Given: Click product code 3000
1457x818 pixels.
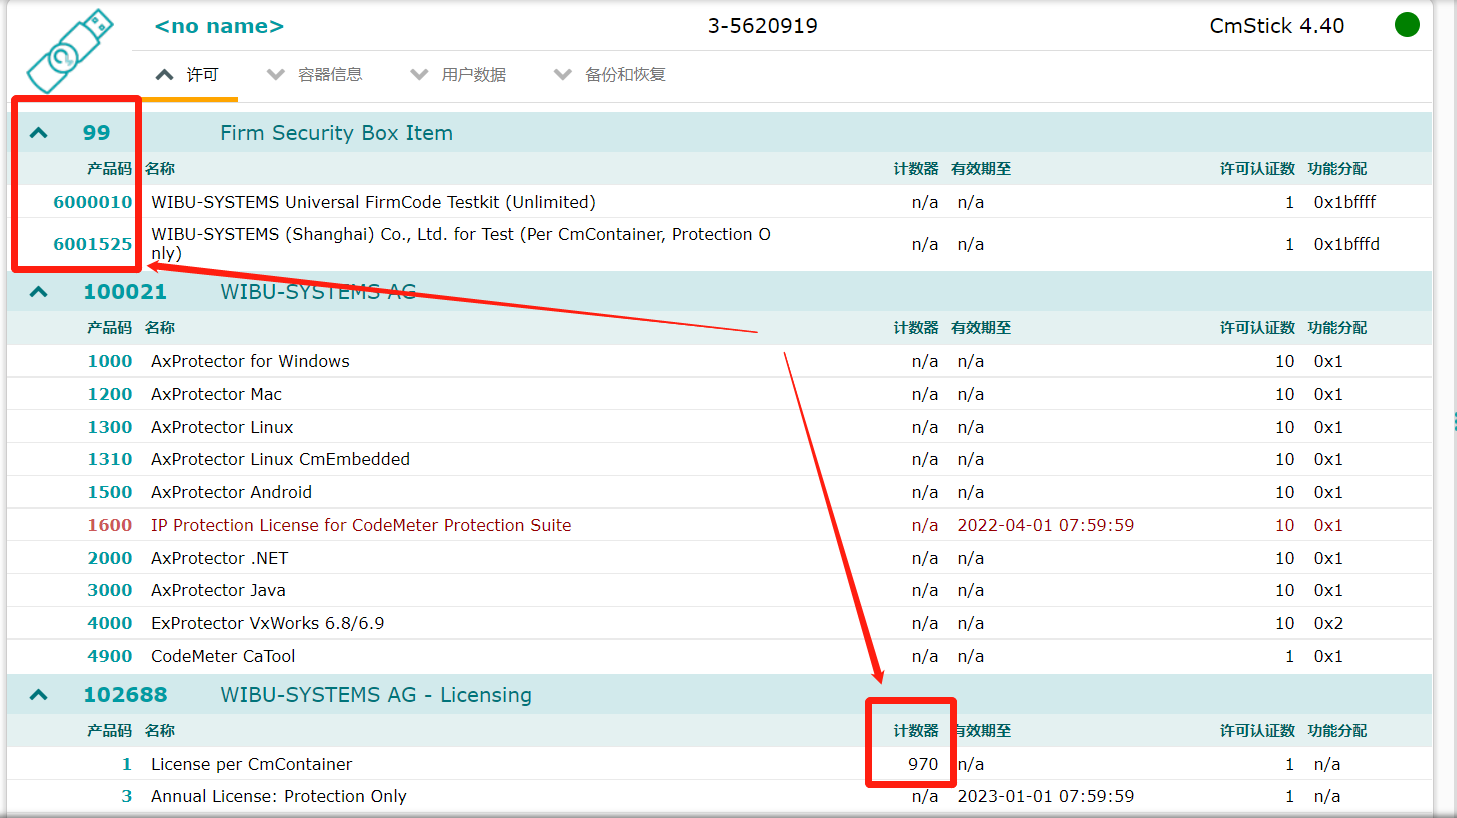Looking at the screenshot, I should click(x=110, y=590).
